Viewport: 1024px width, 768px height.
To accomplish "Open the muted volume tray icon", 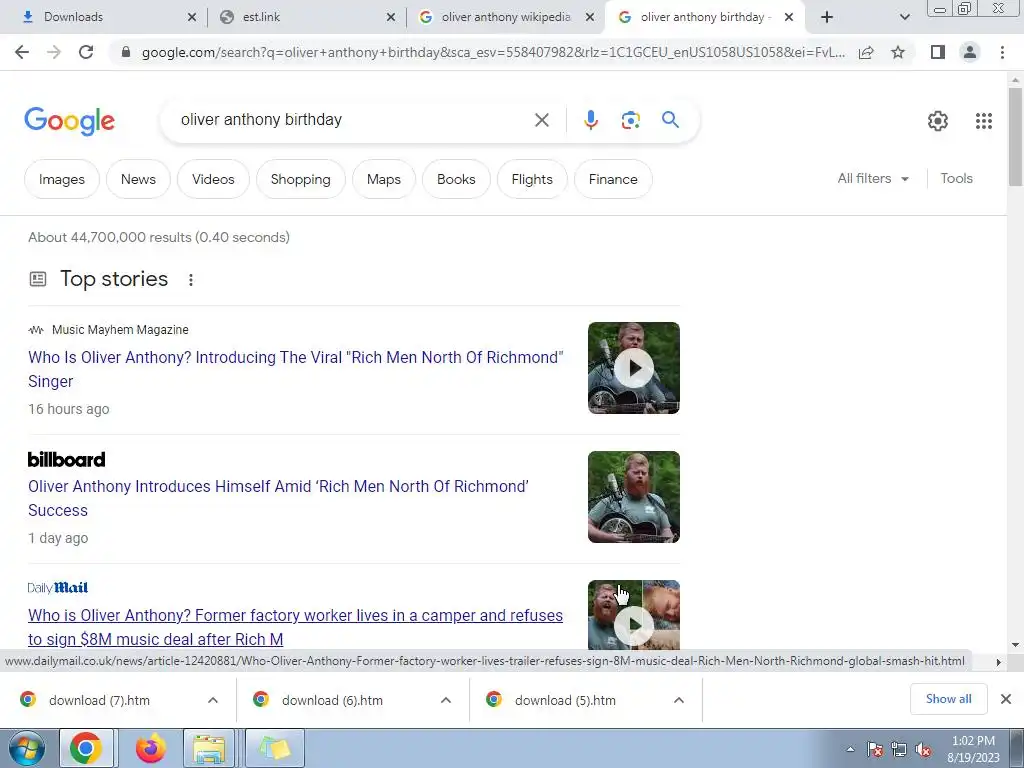I will pos(923,750).
